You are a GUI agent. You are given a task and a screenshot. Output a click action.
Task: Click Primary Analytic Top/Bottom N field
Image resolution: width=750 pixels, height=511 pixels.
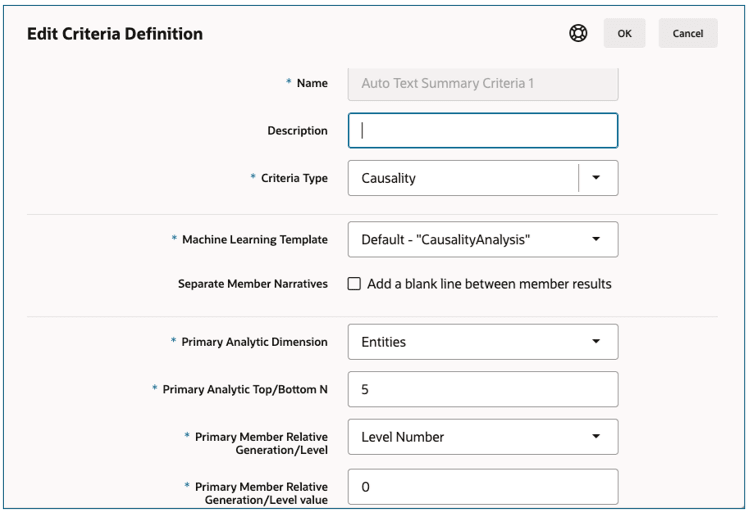(483, 389)
